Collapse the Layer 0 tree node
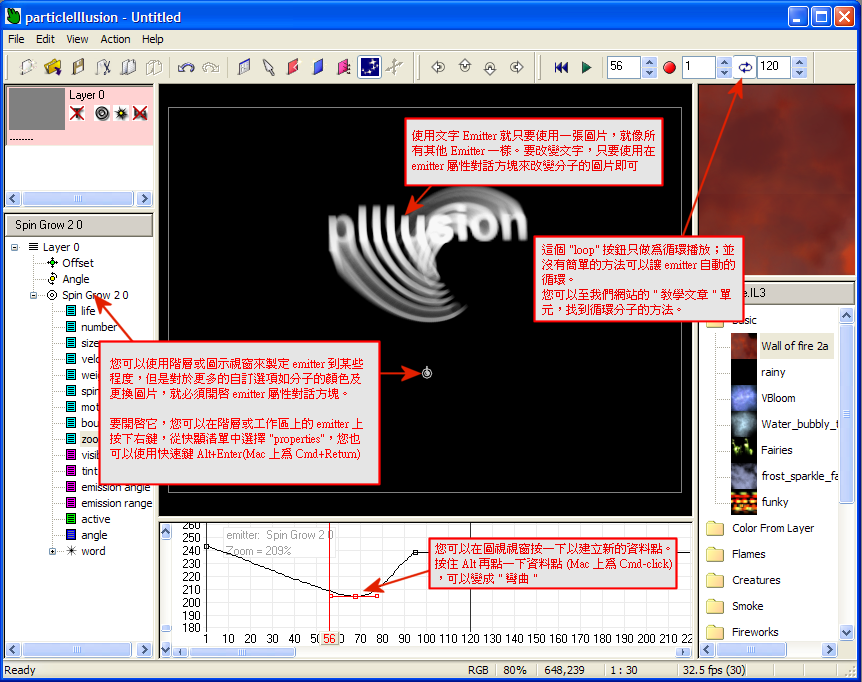Viewport: 862px width, 682px height. (16, 247)
